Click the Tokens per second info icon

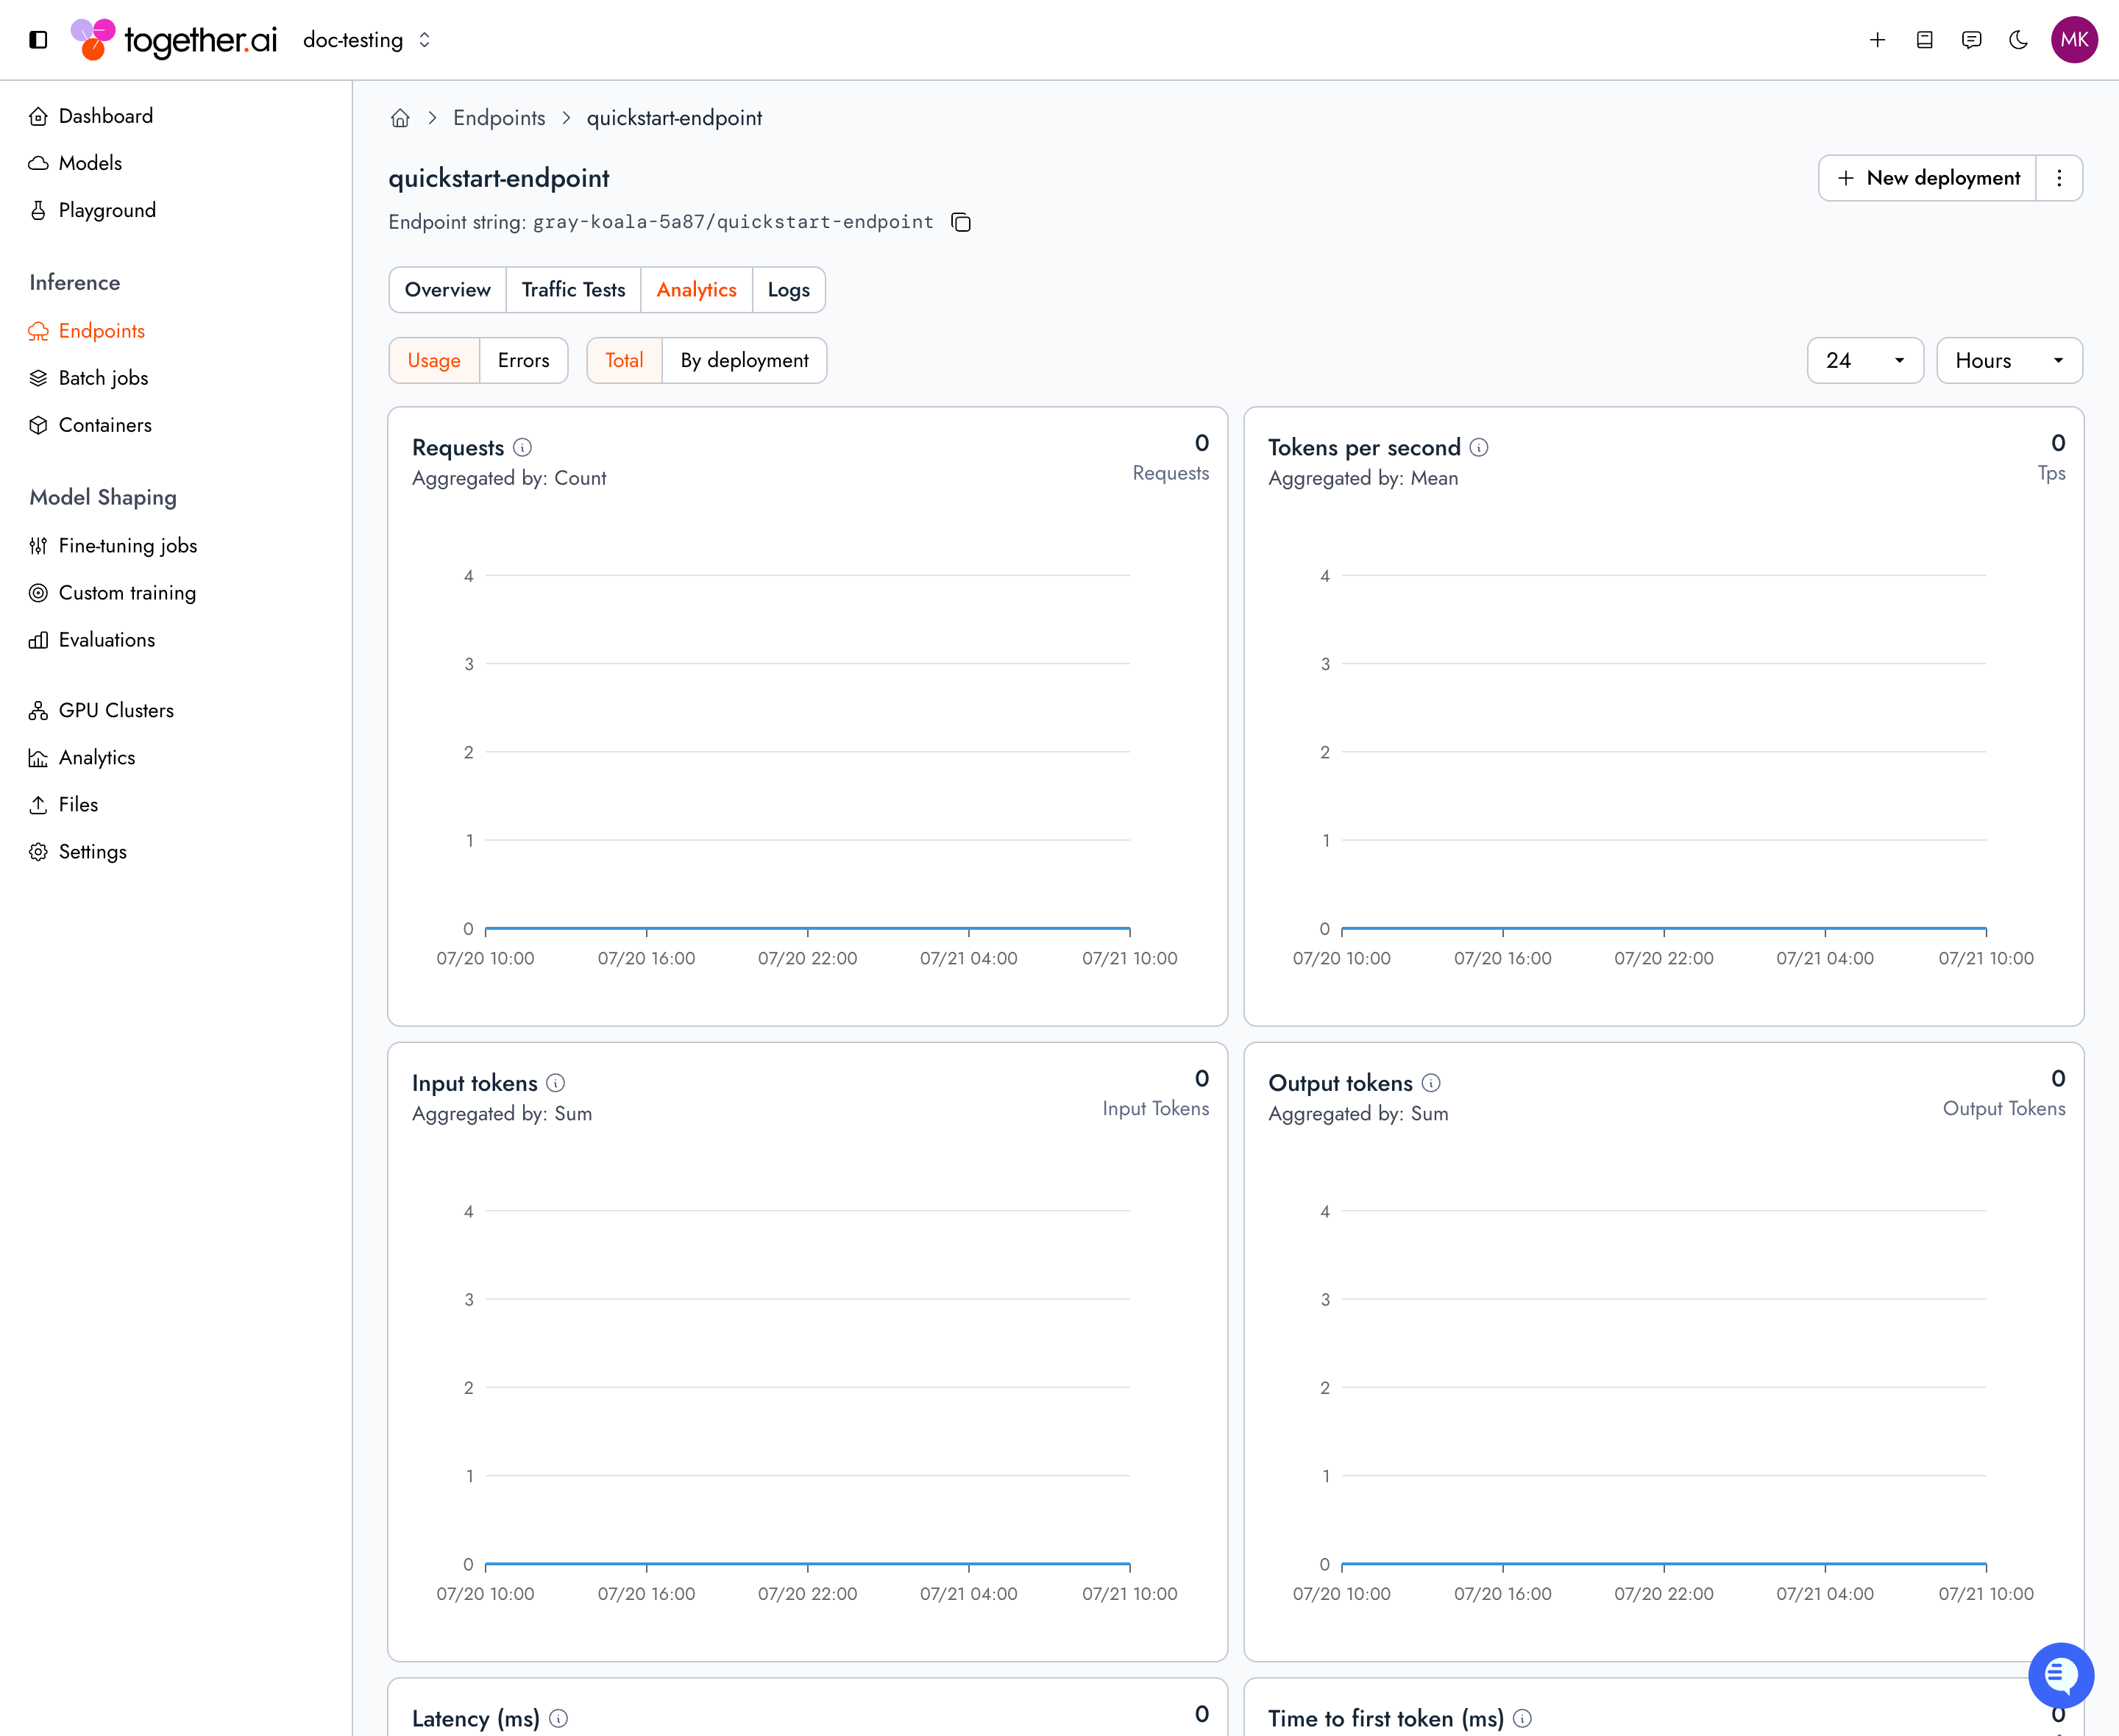point(1478,447)
